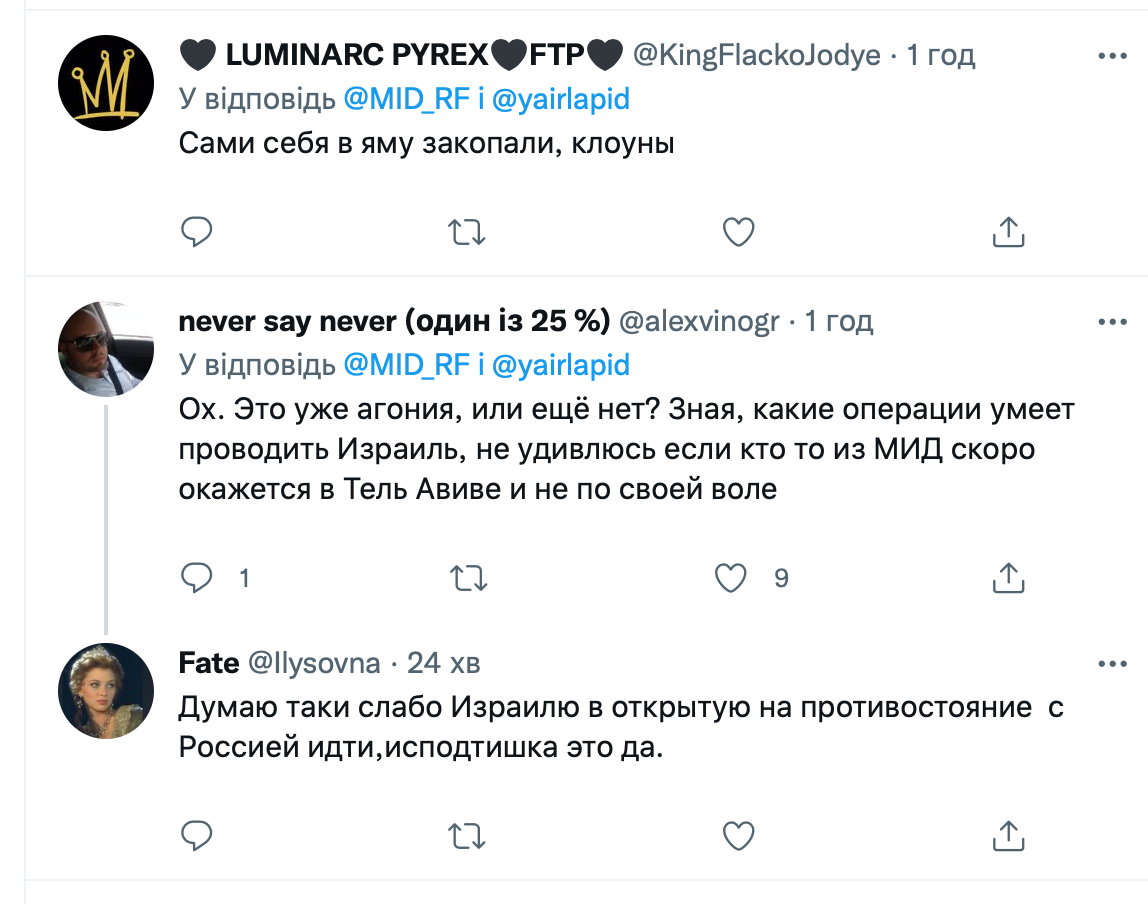Open the @MID_RF mention in first tweet
The image size is (1148, 904).
tap(406, 99)
